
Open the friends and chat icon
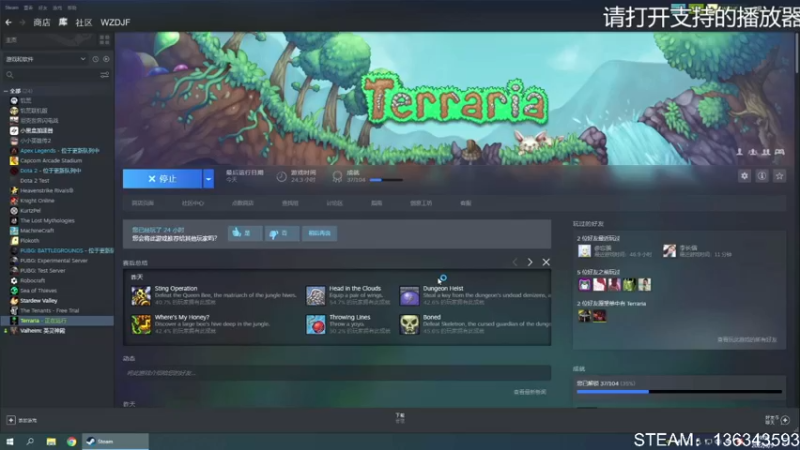(785, 420)
